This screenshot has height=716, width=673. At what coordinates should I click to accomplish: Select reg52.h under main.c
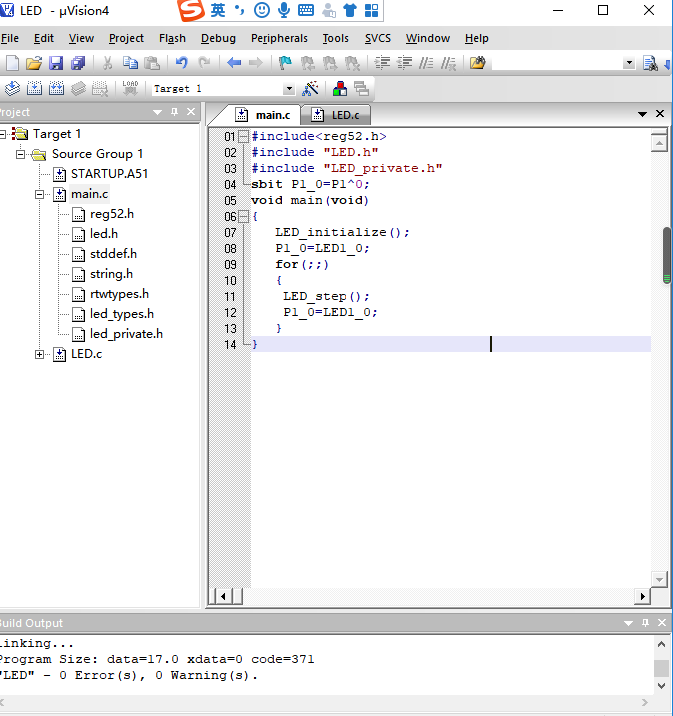pyautogui.click(x=112, y=214)
